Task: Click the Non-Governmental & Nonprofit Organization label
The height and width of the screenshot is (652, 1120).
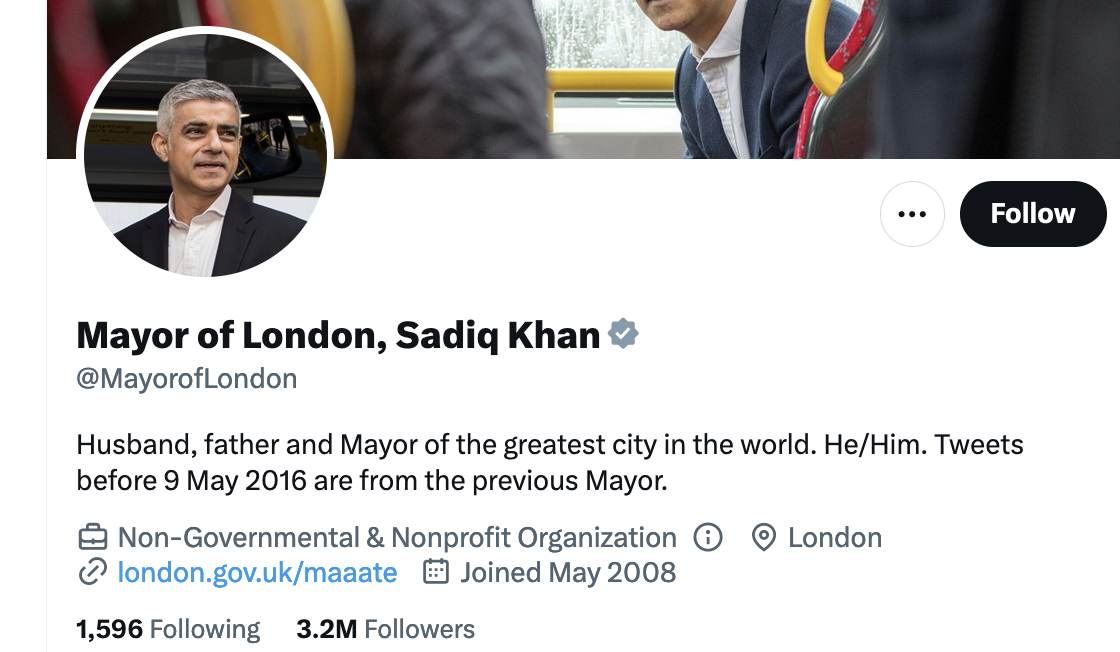Action: 397,538
